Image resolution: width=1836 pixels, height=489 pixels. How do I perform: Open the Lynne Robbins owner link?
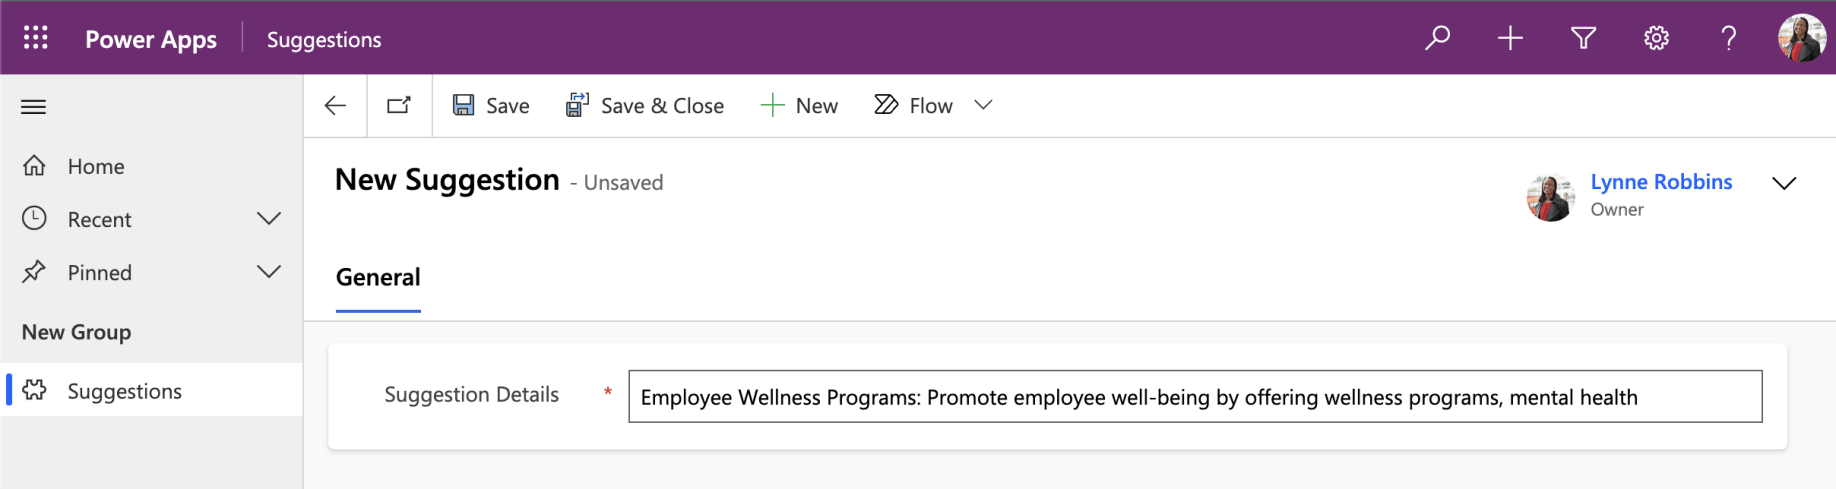(1661, 182)
